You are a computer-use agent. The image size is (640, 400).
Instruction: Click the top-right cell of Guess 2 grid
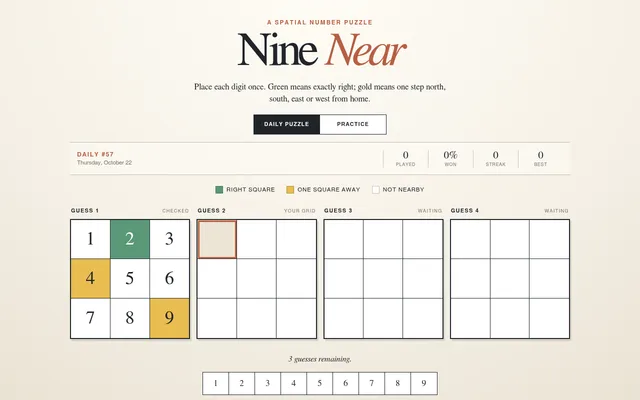tap(296, 240)
